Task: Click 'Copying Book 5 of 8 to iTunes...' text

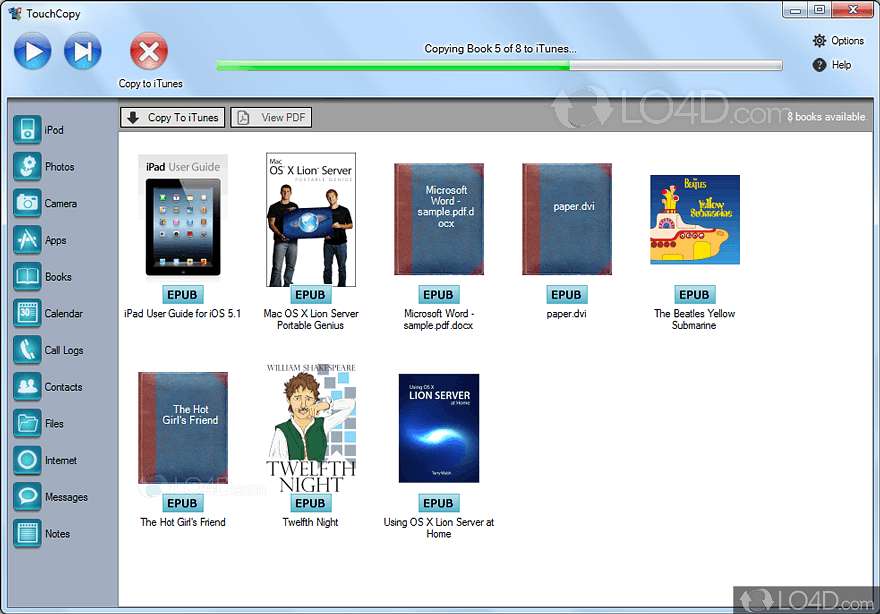Action: tap(500, 48)
